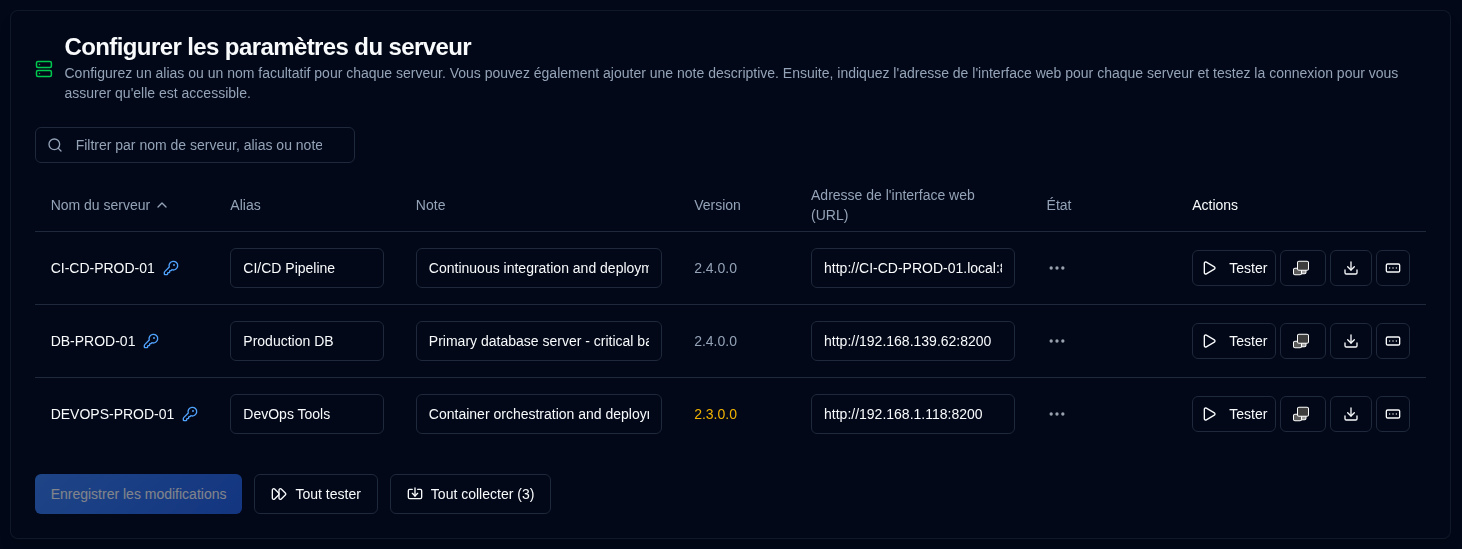
Task: Click the overlapping-windows icon in DEVOPS-PROD-01 row
Action: [1302, 414]
